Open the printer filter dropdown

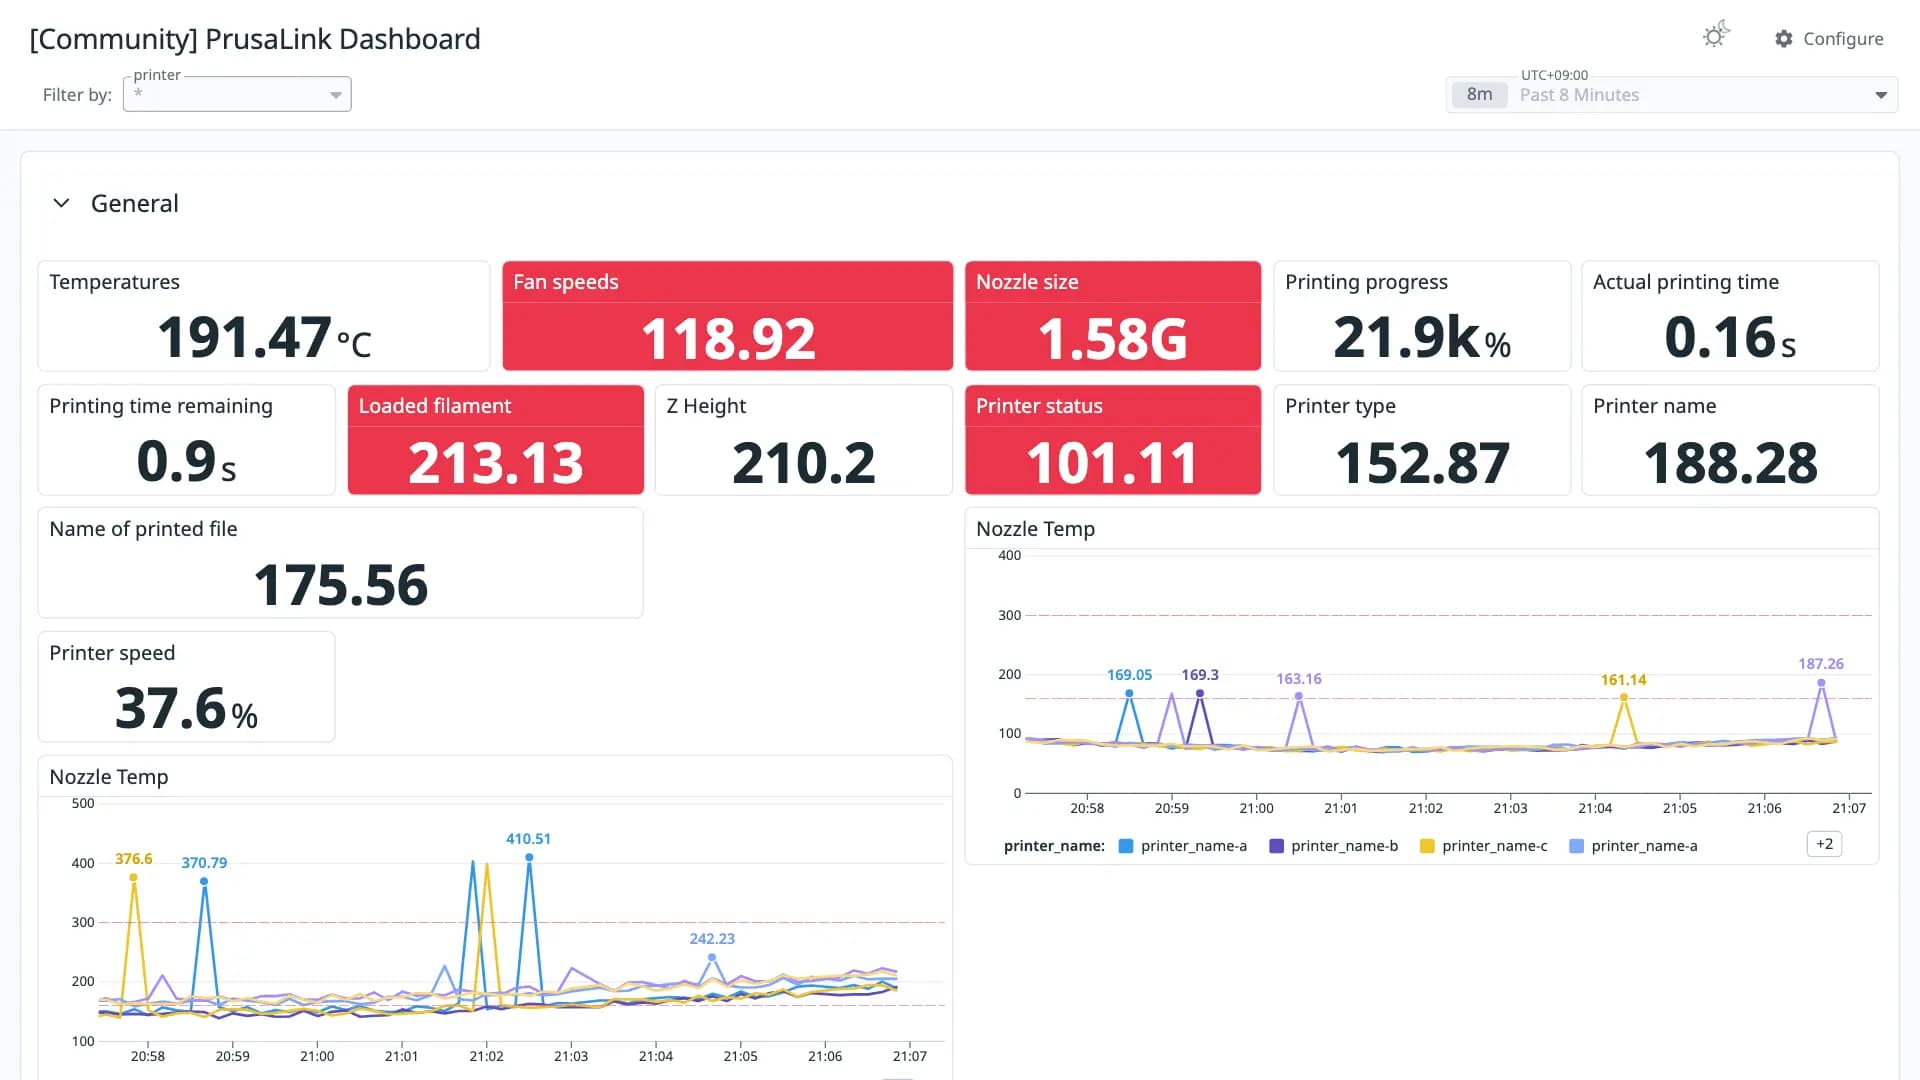(237, 94)
